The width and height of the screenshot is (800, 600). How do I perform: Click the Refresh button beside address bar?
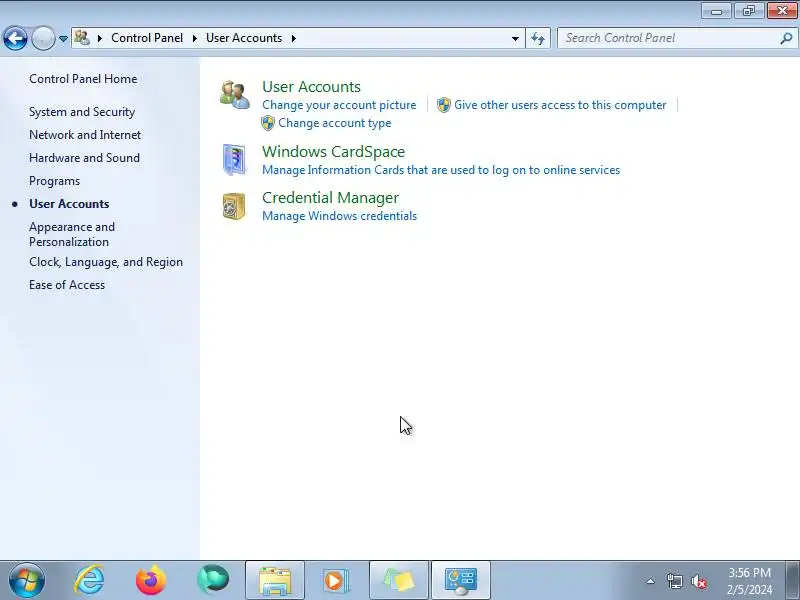(x=538, y=38)
